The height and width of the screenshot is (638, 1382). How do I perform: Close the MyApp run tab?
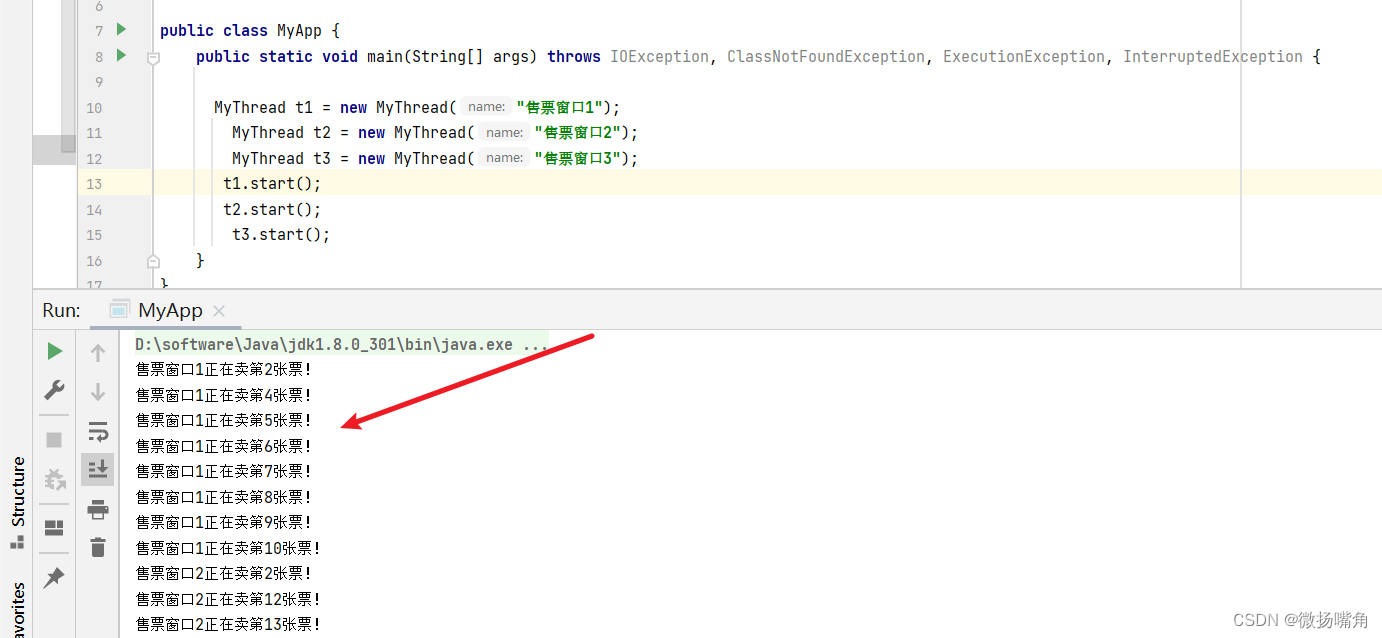(220, 311)
